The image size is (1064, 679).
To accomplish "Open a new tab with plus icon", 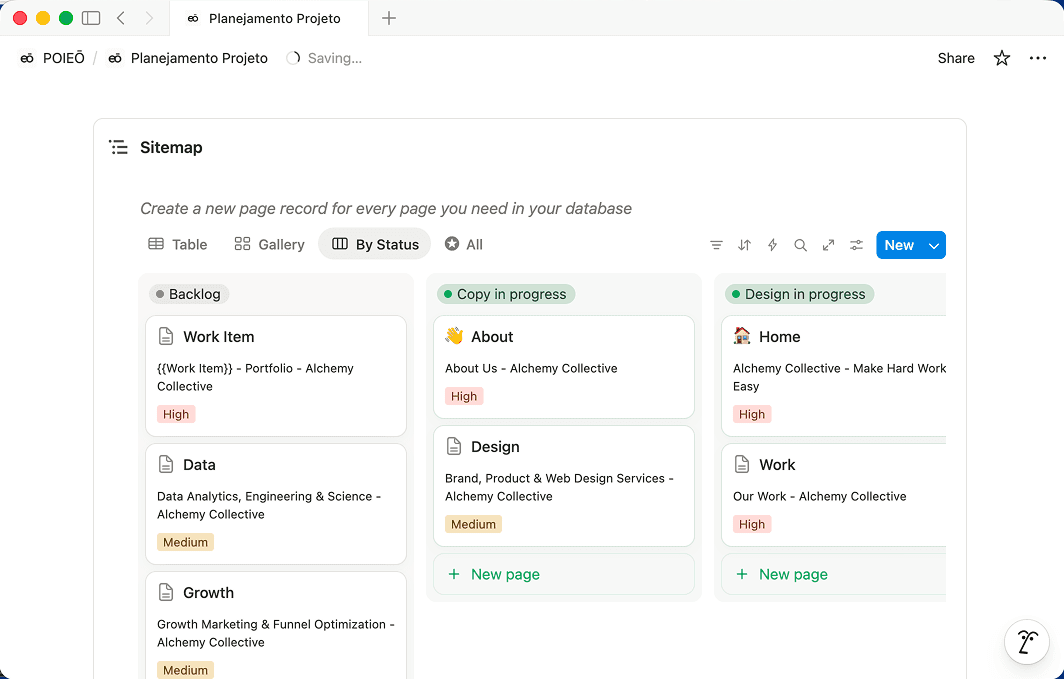I will 389,18.
